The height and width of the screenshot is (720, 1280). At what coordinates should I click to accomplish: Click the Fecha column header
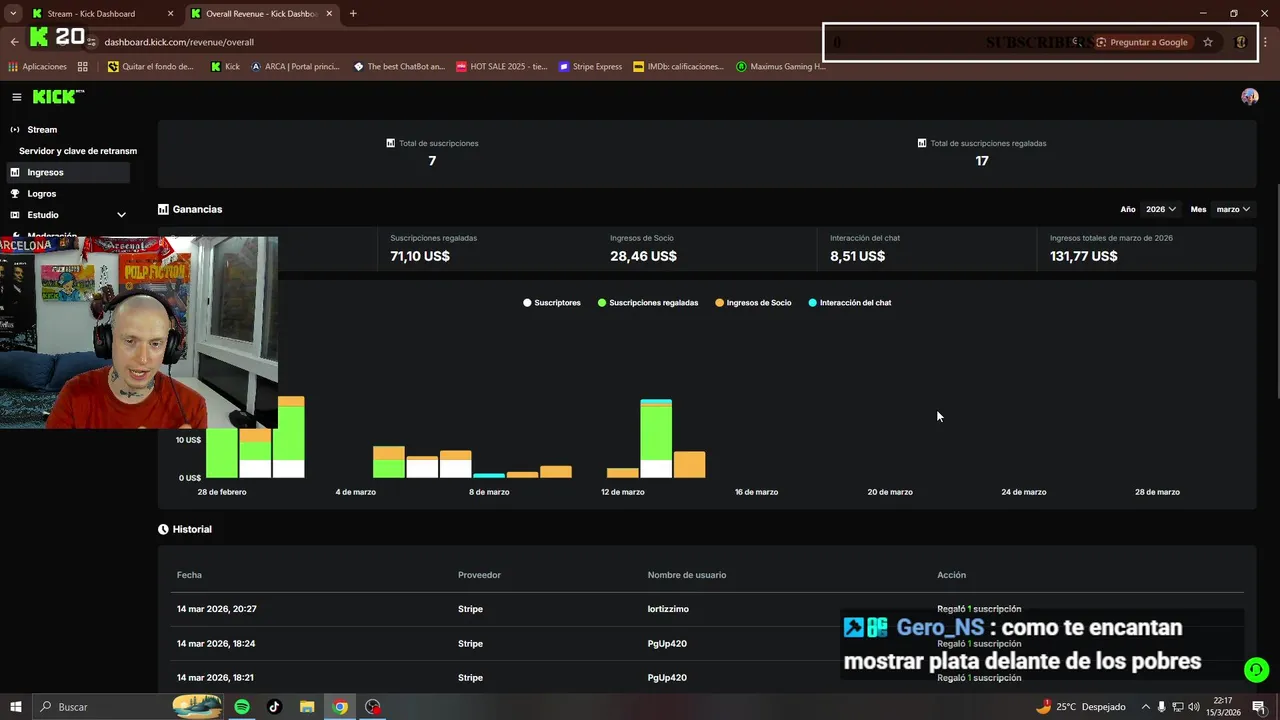[x=189, y=575]
